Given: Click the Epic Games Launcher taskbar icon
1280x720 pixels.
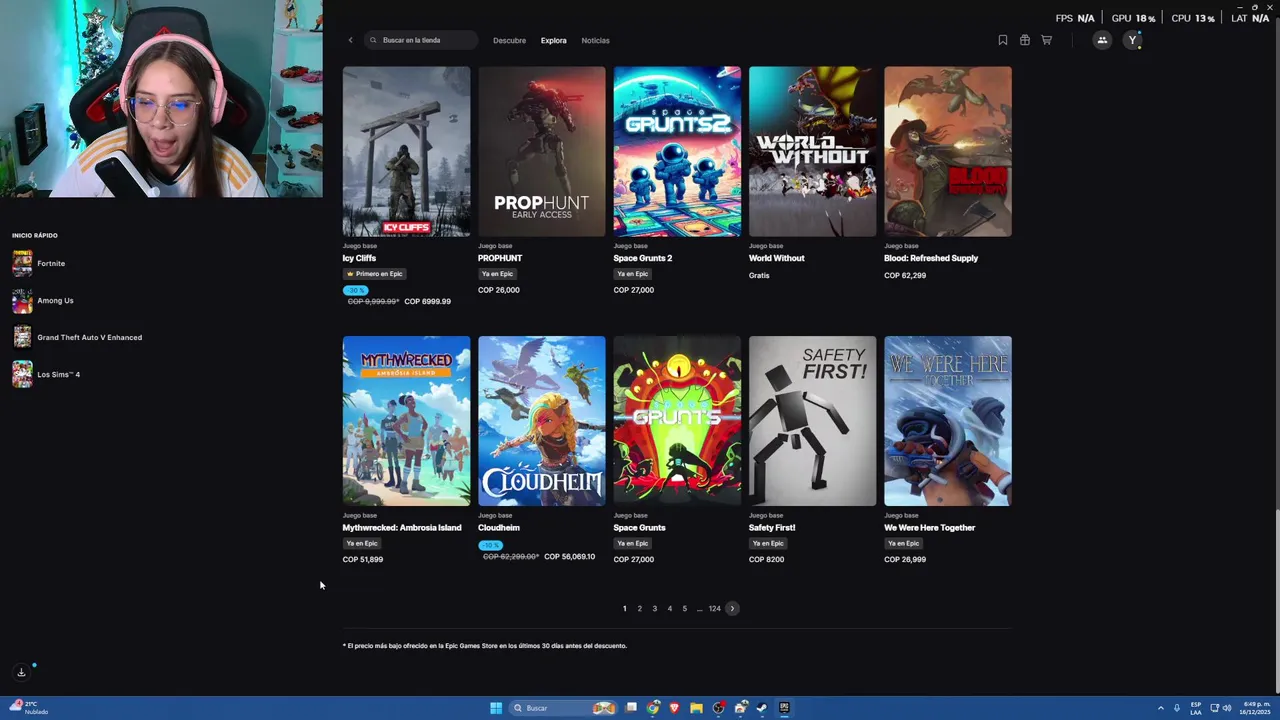Looking at the screenshot, I should [784, 708].
